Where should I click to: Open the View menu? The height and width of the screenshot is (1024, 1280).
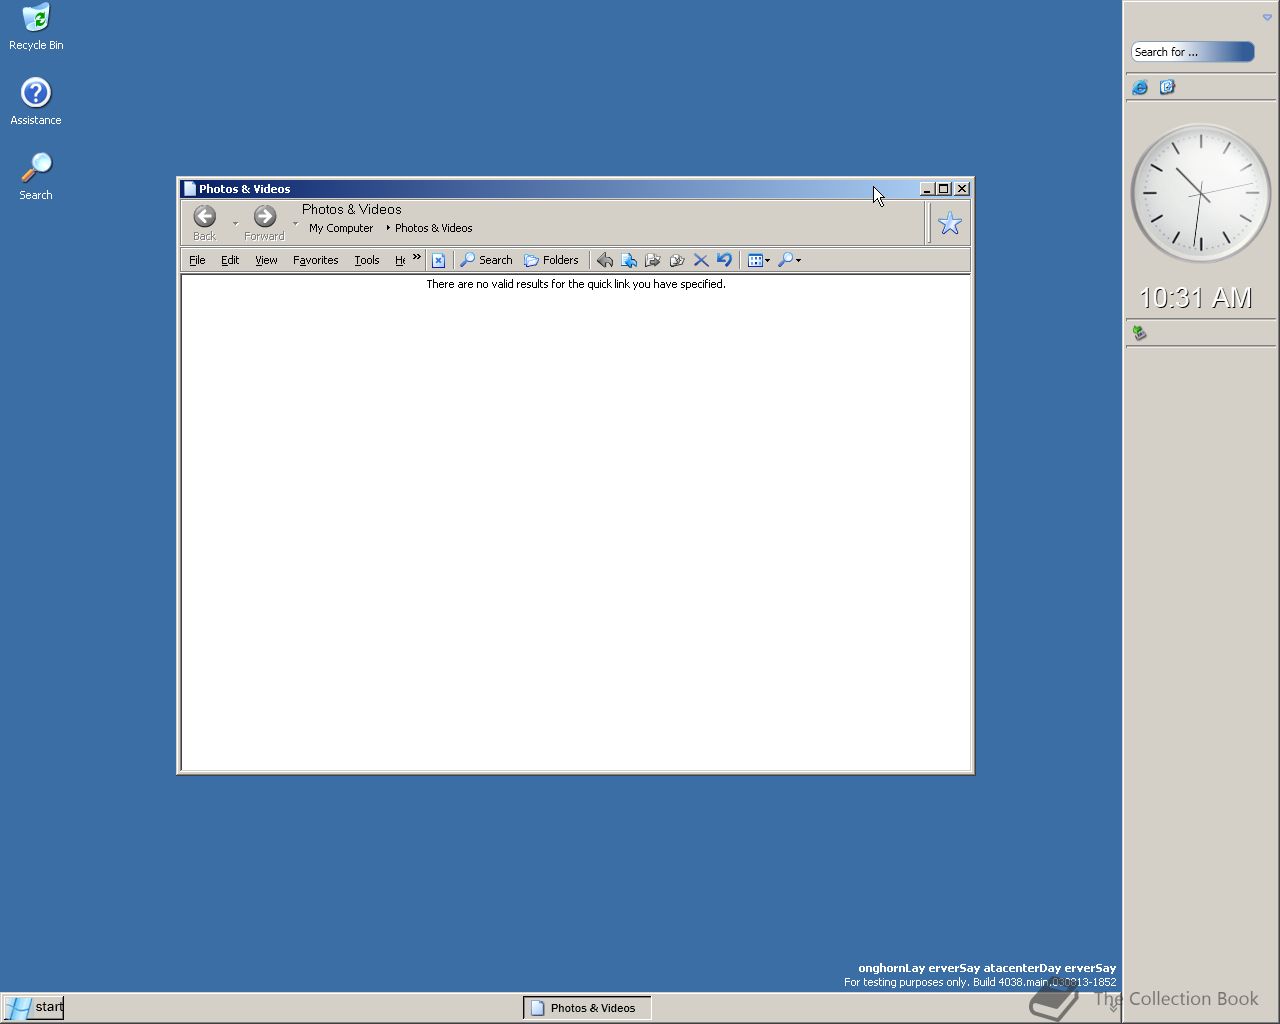click(x=266, y=260)
